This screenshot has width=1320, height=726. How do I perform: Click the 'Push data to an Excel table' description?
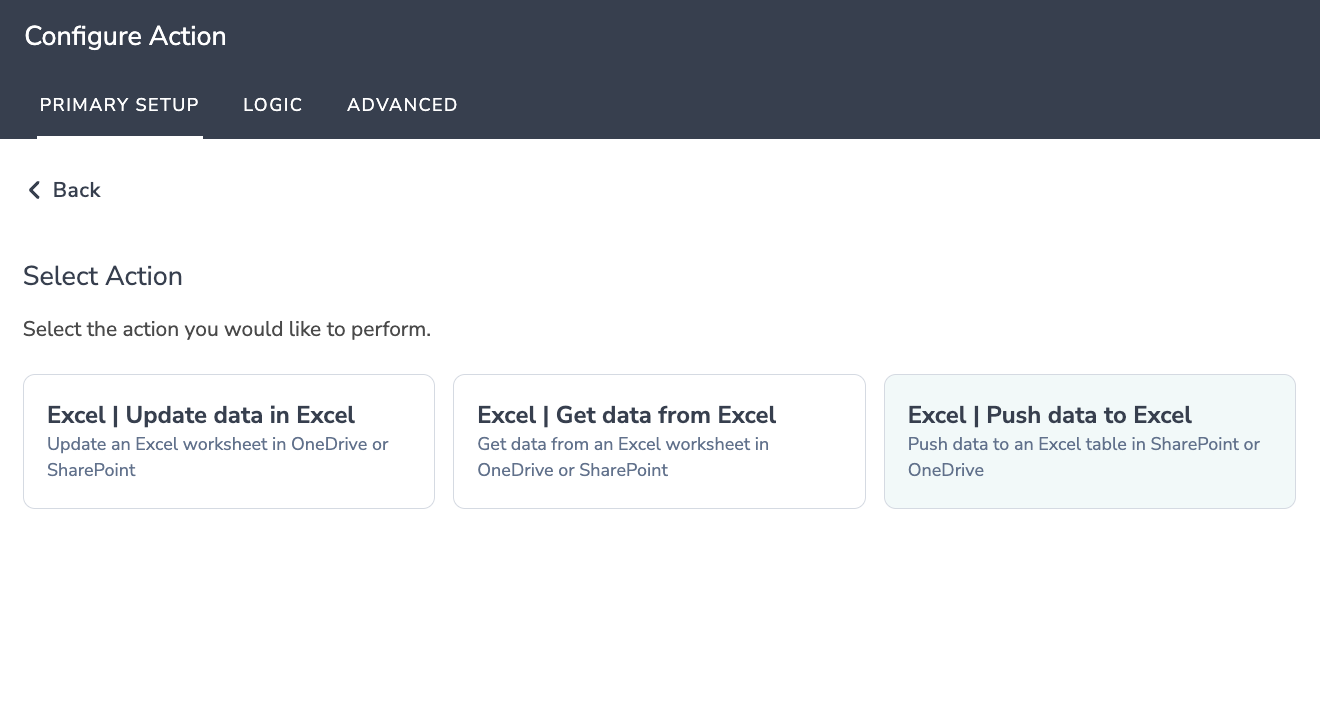click(x=1084, y=444)
